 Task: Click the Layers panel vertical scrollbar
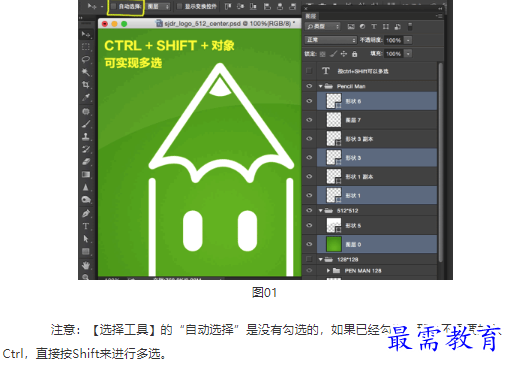(441, 162)
